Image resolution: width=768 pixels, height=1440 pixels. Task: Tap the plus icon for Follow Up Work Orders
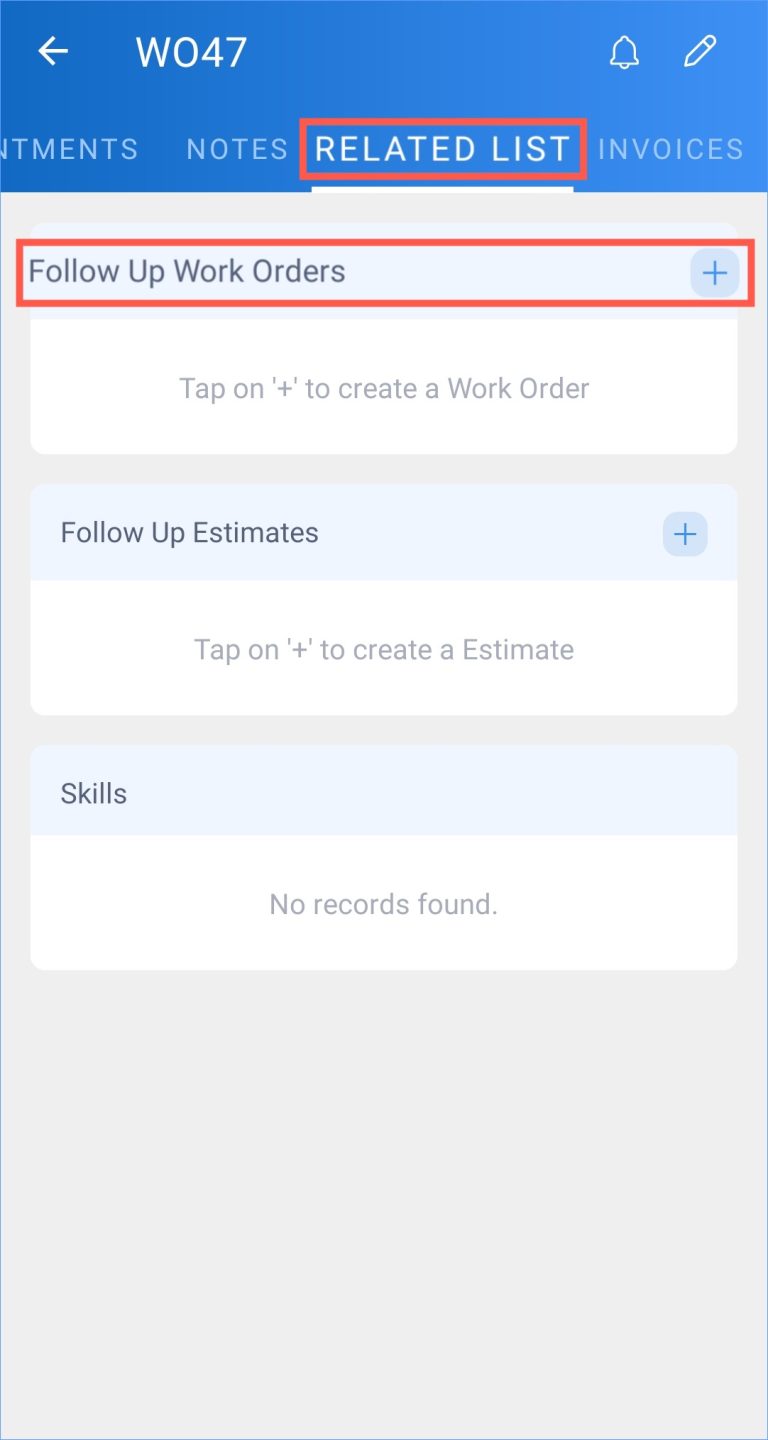click(x=714, y=272)
